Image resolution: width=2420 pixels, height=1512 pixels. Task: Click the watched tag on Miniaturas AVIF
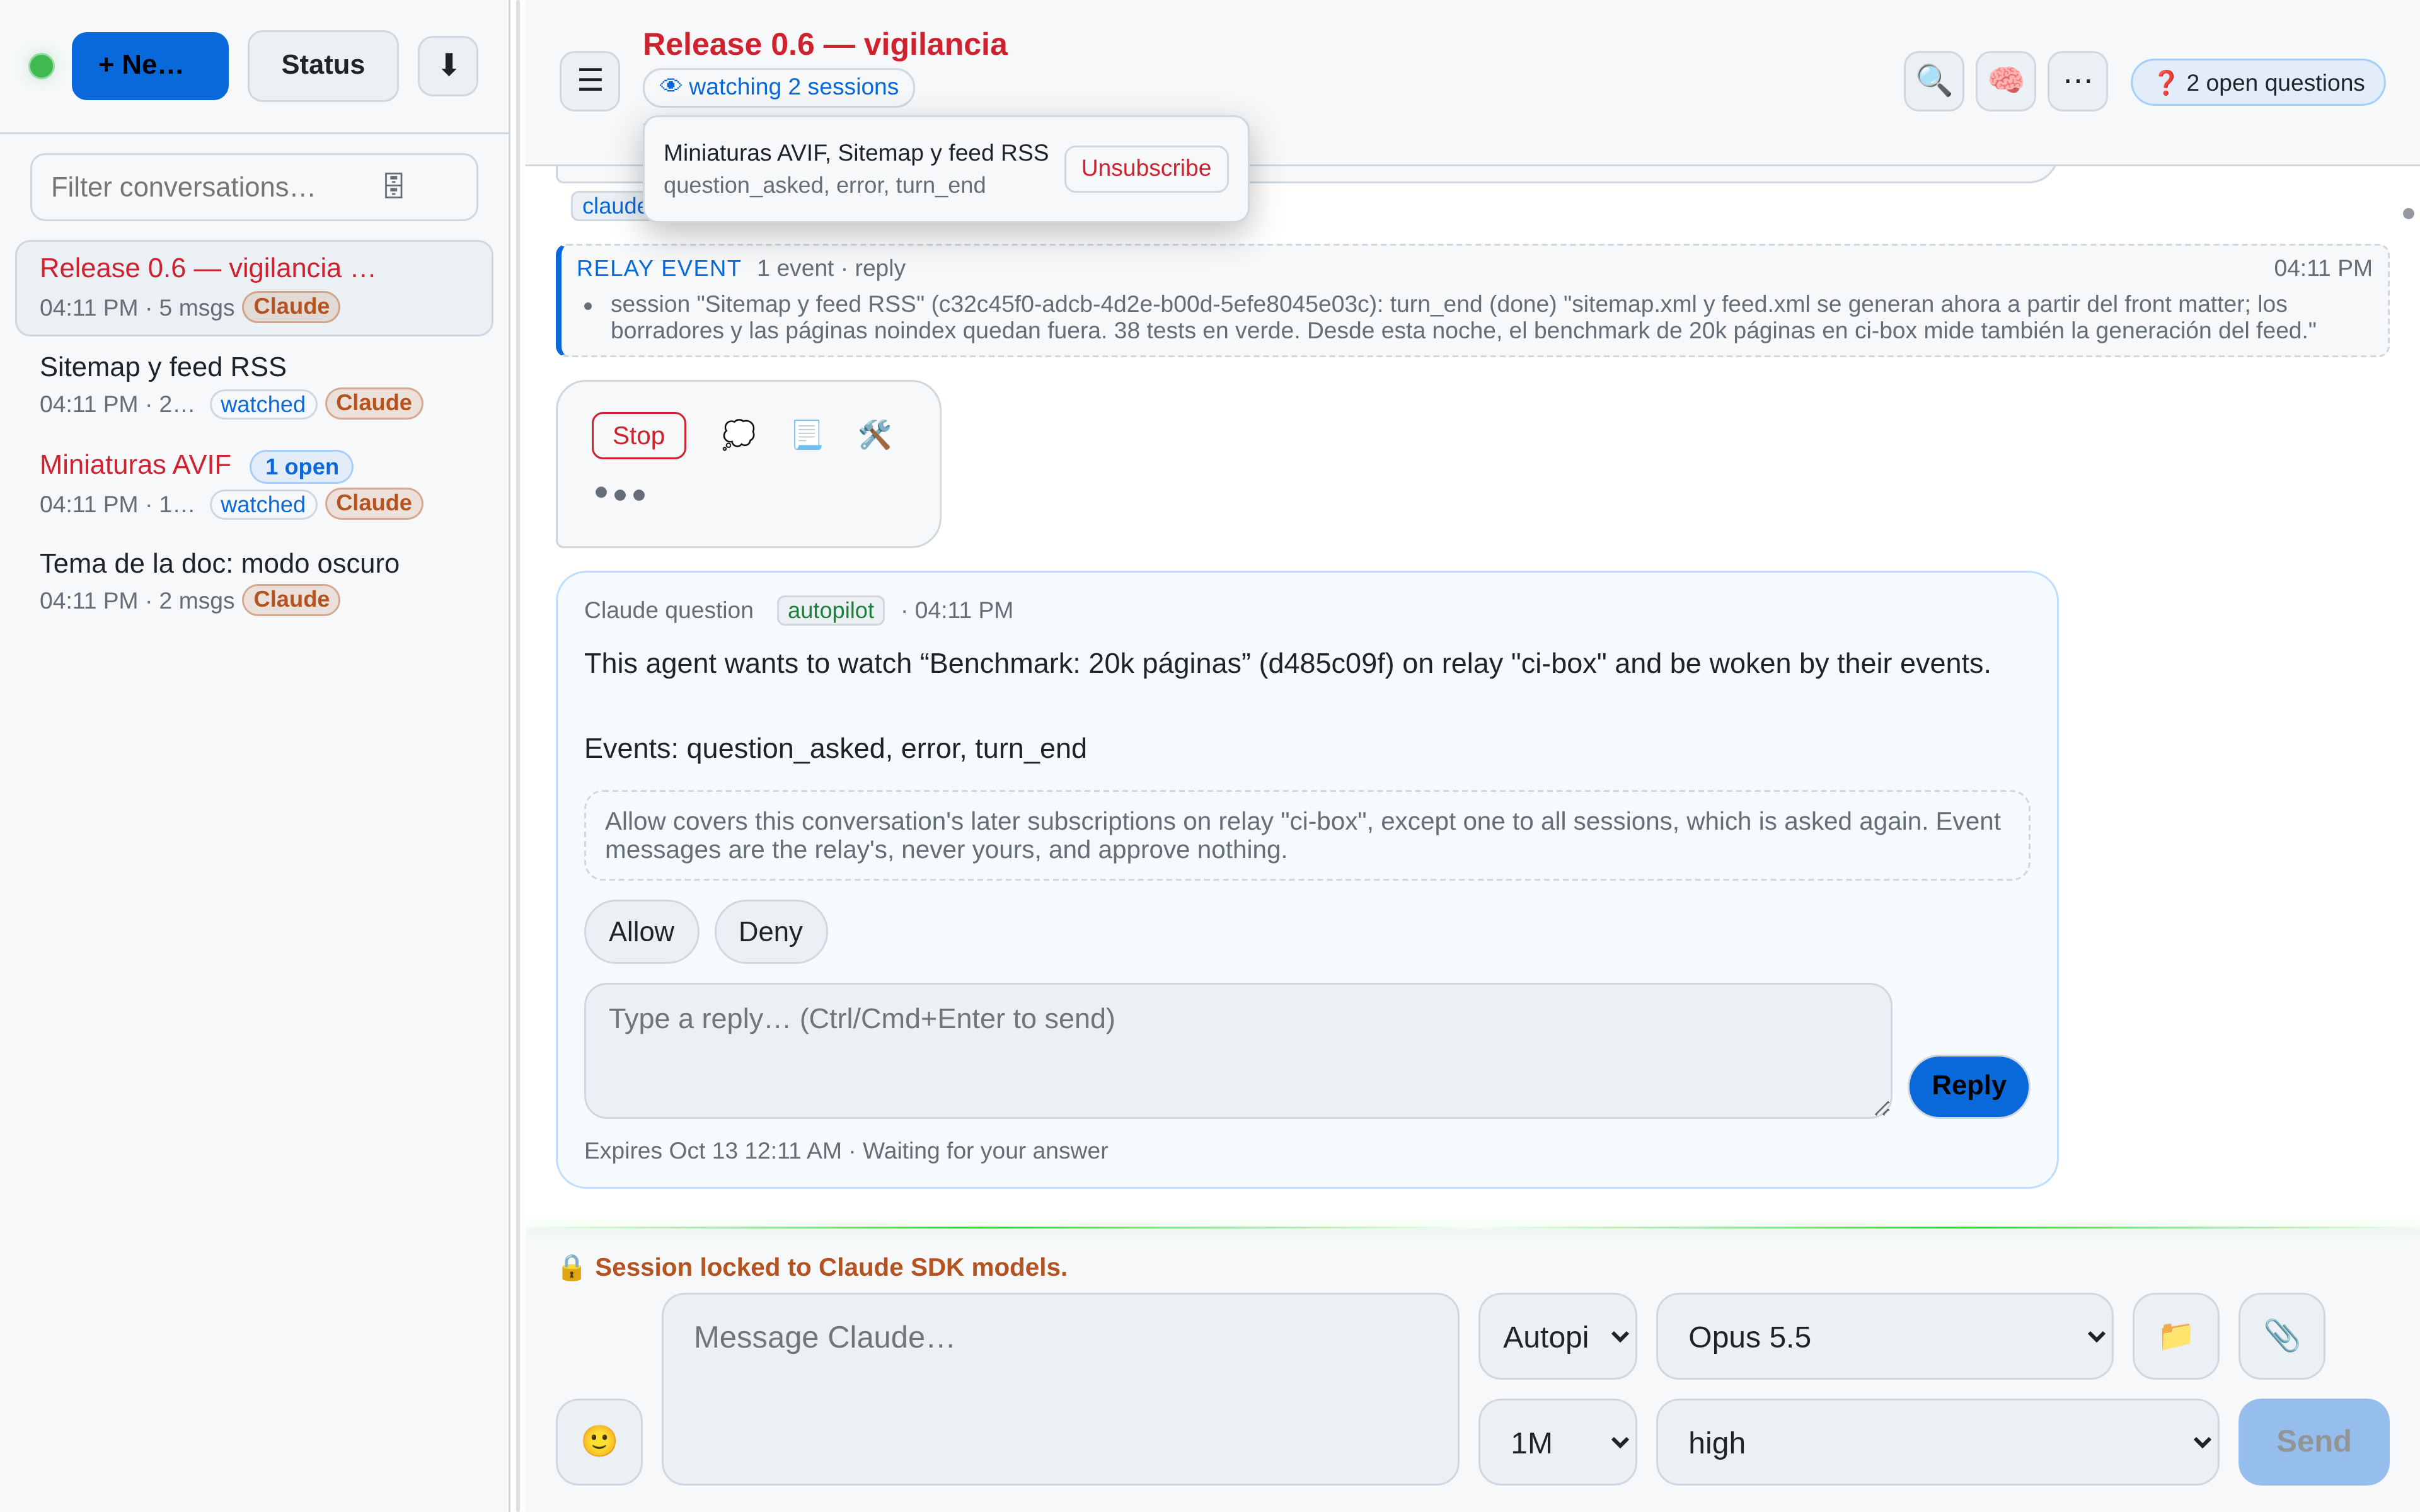click(x=263, y=504)
